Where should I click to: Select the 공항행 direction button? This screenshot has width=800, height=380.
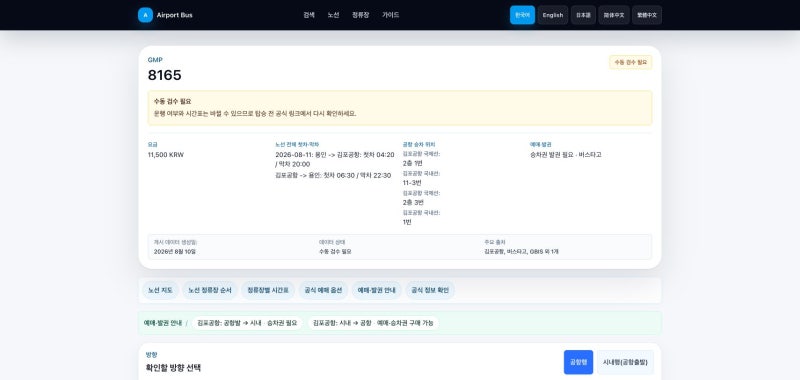click(578, 362)
